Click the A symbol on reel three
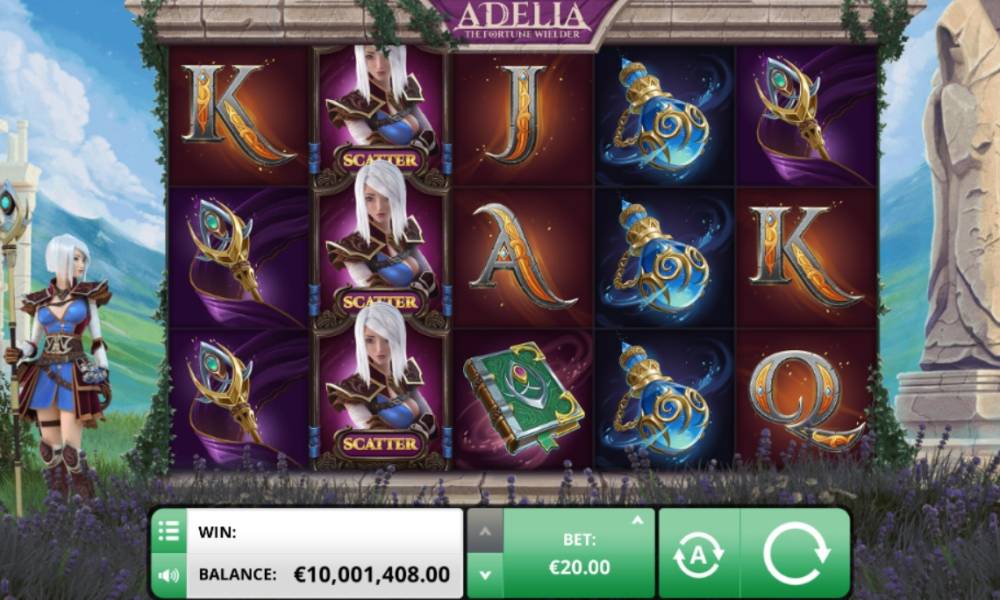The height and width of the screenshot is (600, 1000). click(522, 256)
